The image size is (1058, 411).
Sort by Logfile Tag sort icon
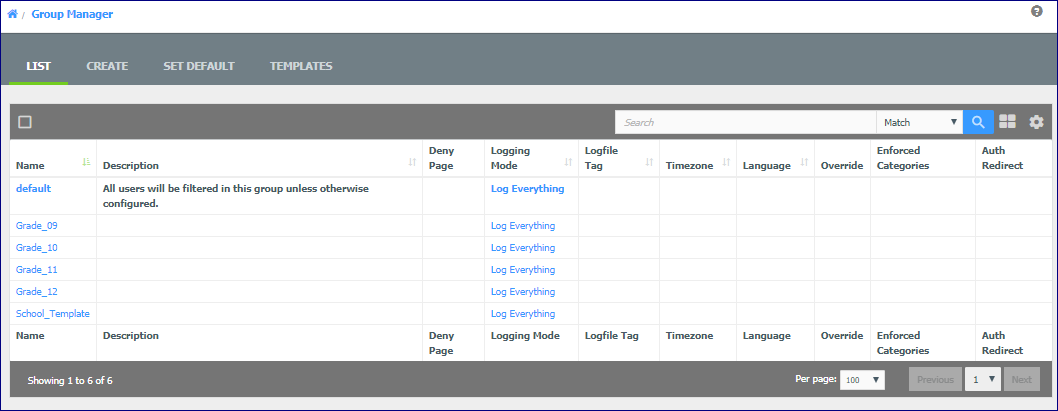tap(649, 162)
